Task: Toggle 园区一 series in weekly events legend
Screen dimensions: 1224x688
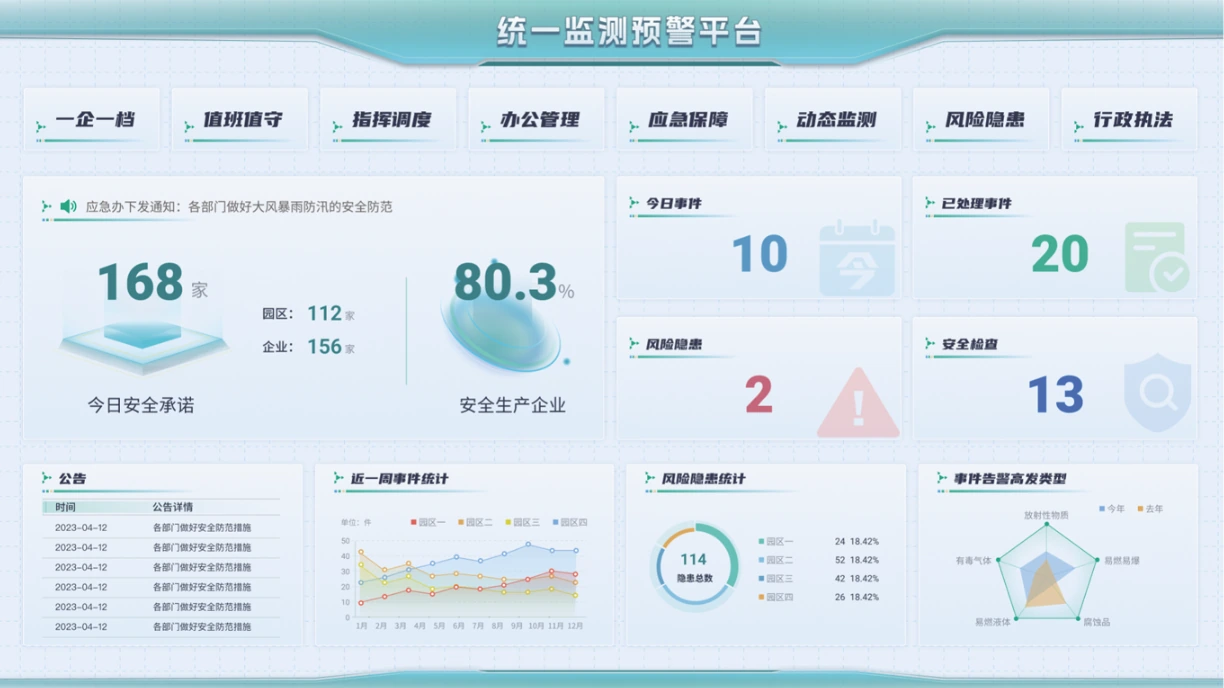Action: (428, 522)
